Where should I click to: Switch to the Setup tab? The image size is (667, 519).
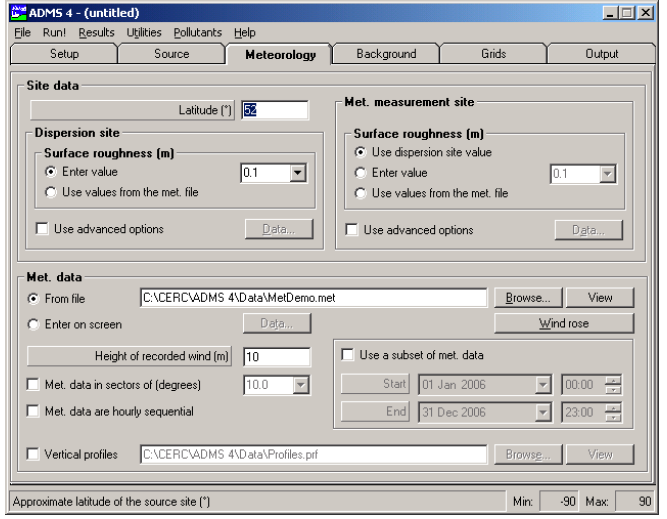pos(64,54)
